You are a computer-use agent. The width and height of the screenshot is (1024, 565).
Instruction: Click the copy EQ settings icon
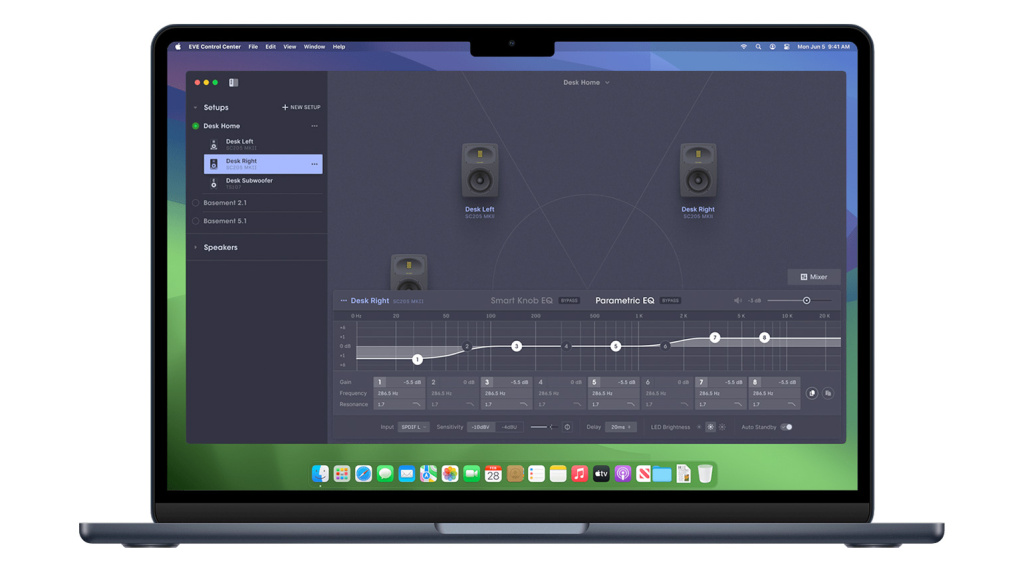tap(812, 393)
